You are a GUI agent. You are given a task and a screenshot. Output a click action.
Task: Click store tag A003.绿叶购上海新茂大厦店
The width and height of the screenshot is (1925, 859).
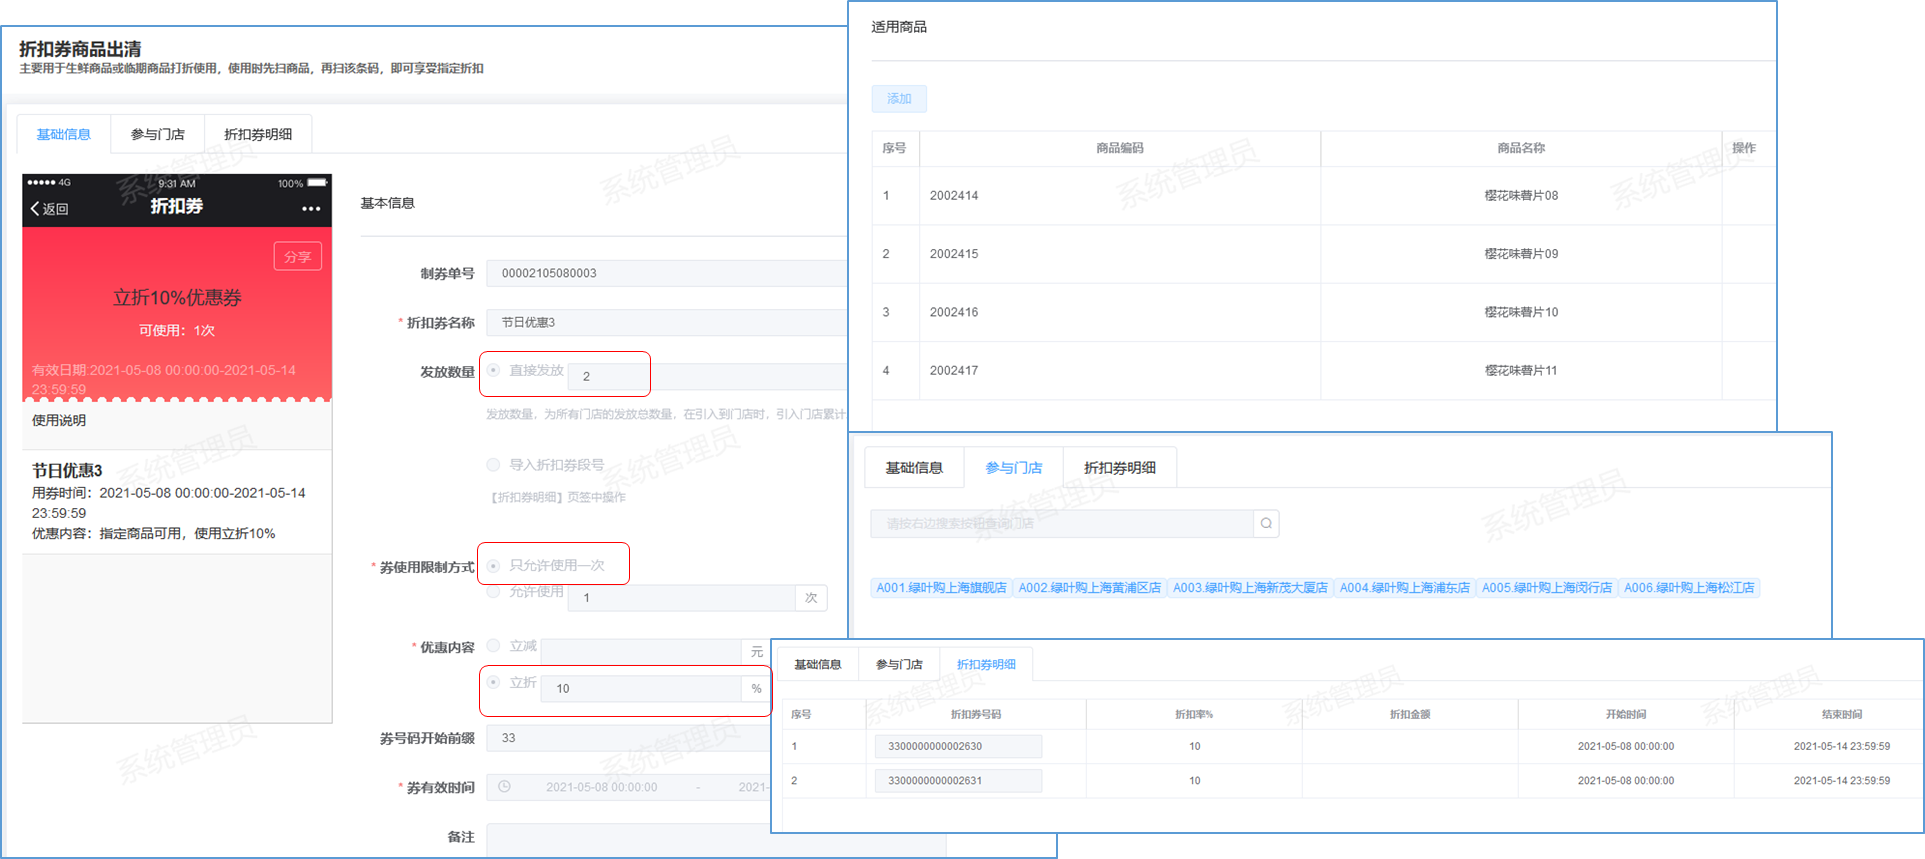1250,588
